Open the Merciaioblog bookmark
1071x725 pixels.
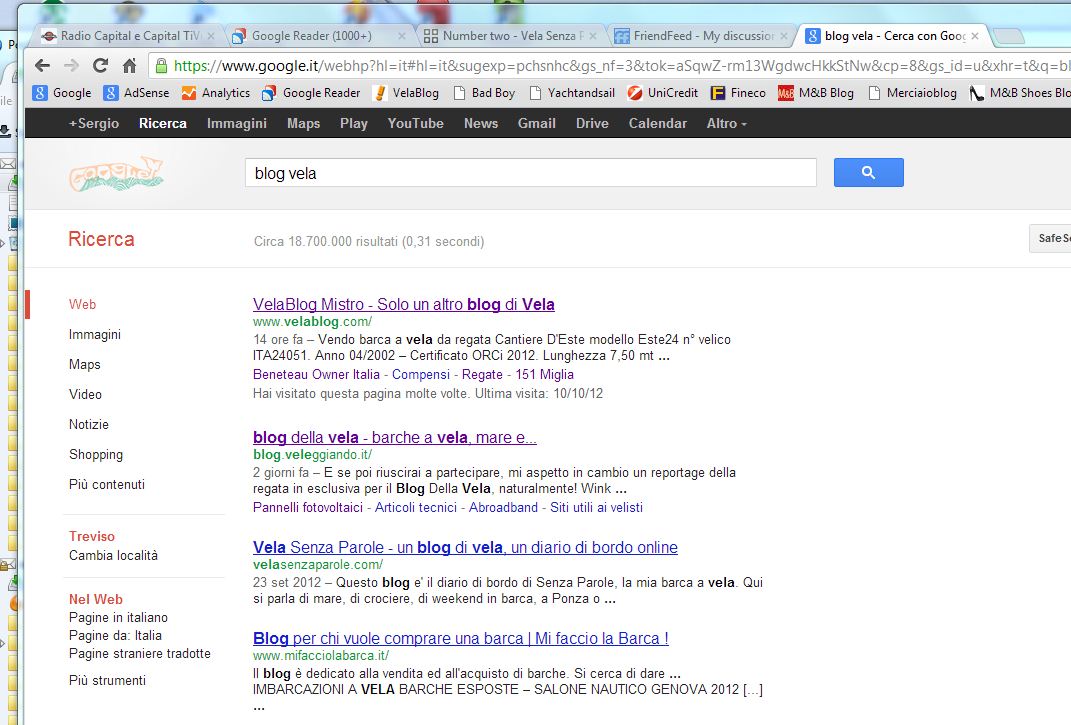tap(913, 93)
